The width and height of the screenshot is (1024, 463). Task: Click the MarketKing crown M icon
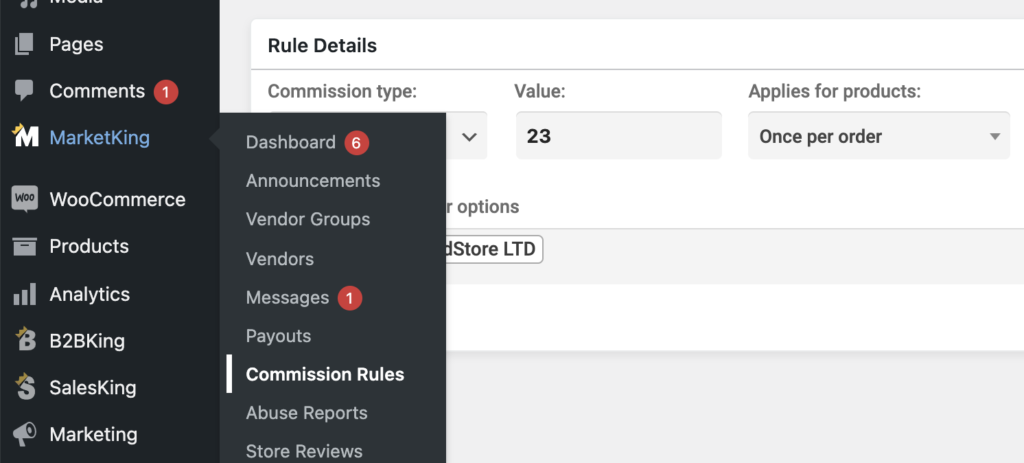25,136
